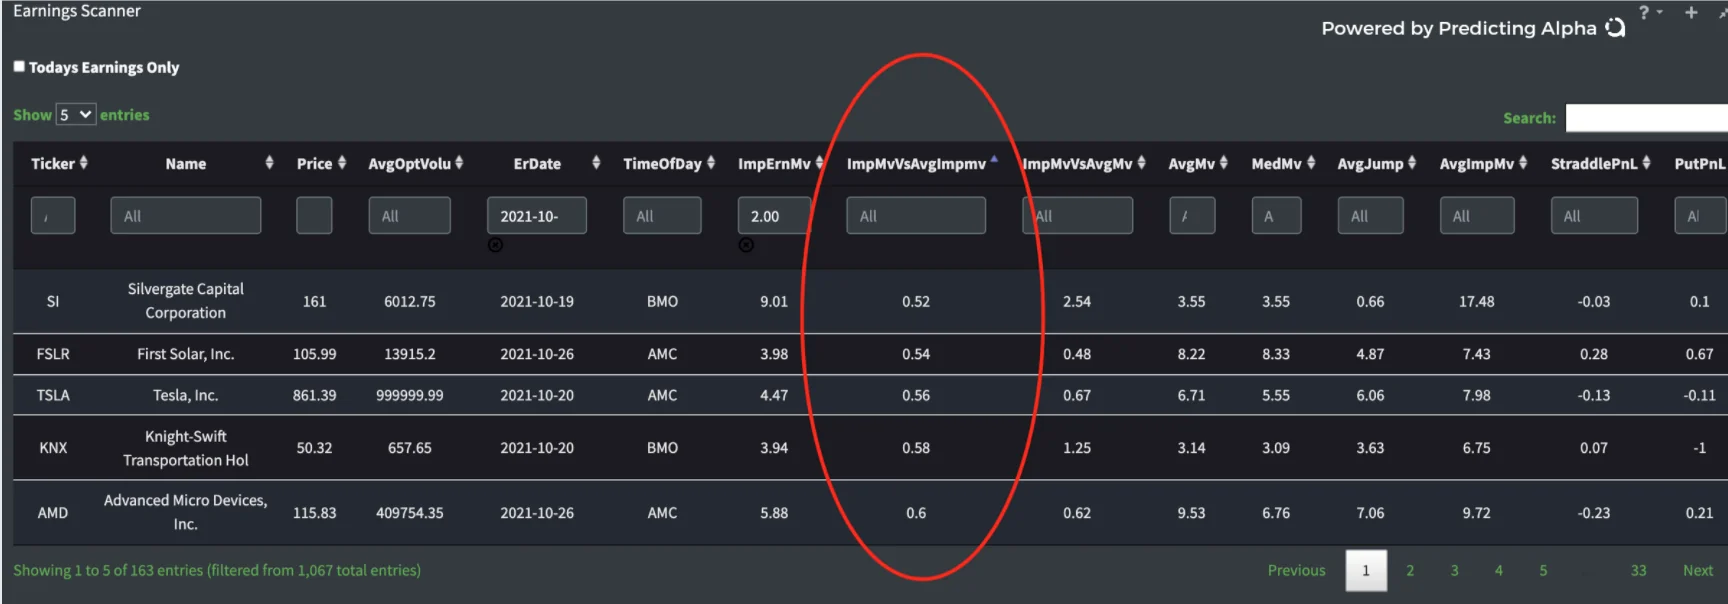Screen dimensions: 1728x604
Task: Edit the ImpErnMv filter showing 2.00
Action: pyautogui.click(x=774, y=215)
